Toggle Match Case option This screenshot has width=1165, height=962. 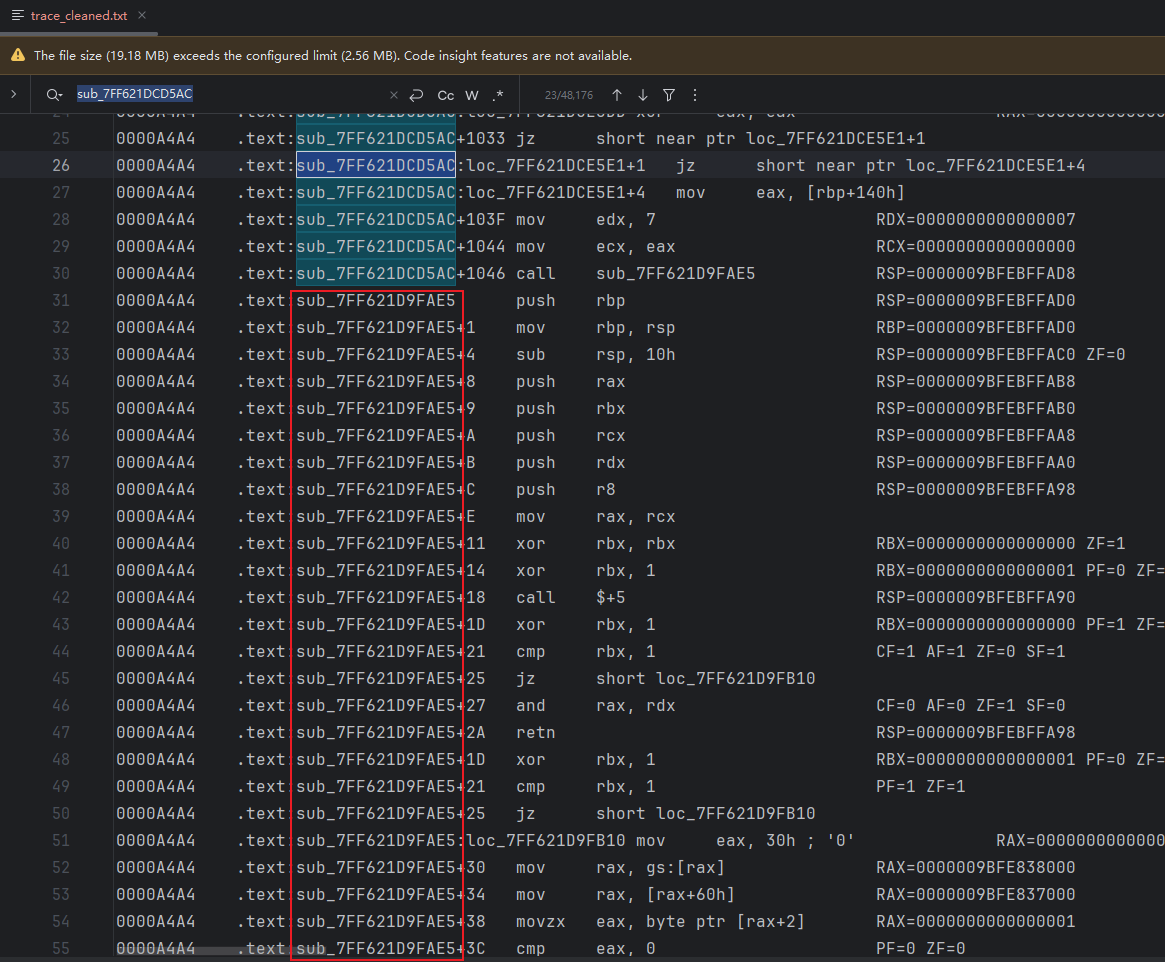pos(445,95)
